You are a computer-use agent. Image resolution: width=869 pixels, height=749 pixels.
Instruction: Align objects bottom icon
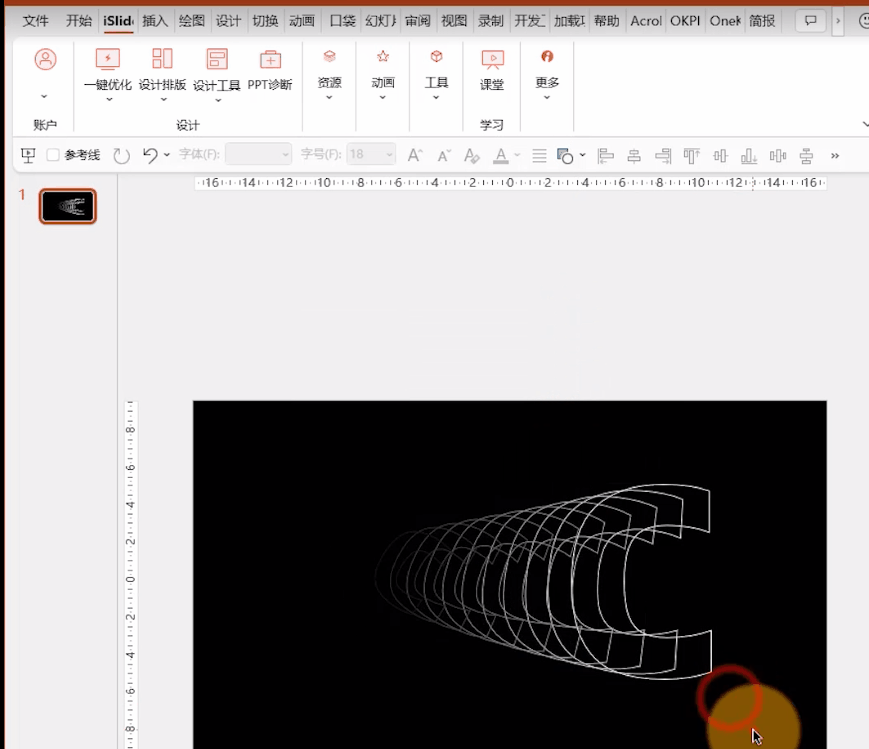(x=749, y=156)
